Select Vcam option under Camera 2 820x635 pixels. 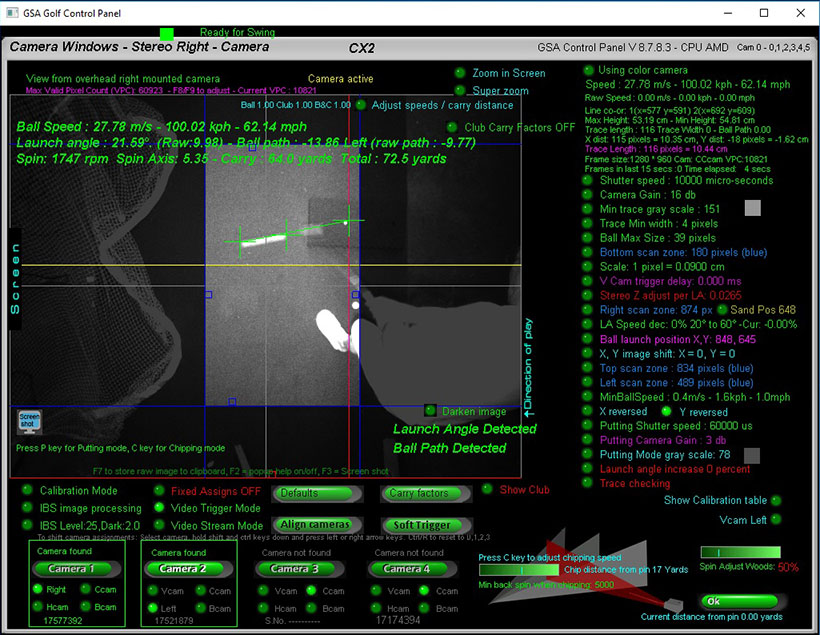(x=153, y=591)
